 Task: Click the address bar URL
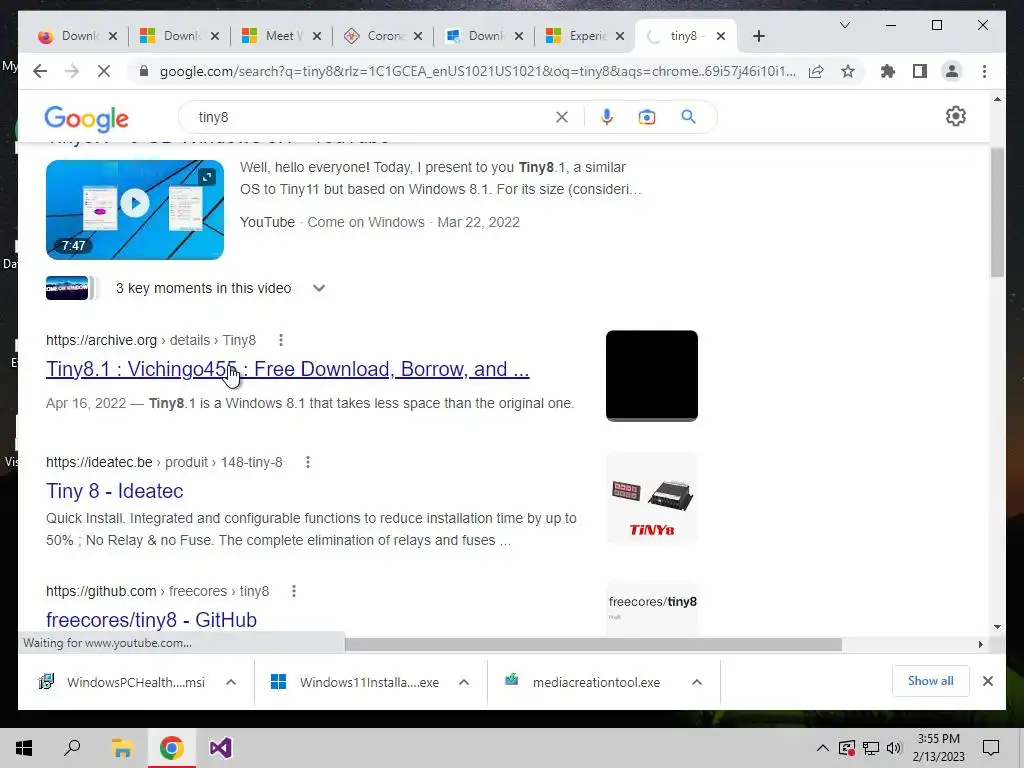coord(477,71)
